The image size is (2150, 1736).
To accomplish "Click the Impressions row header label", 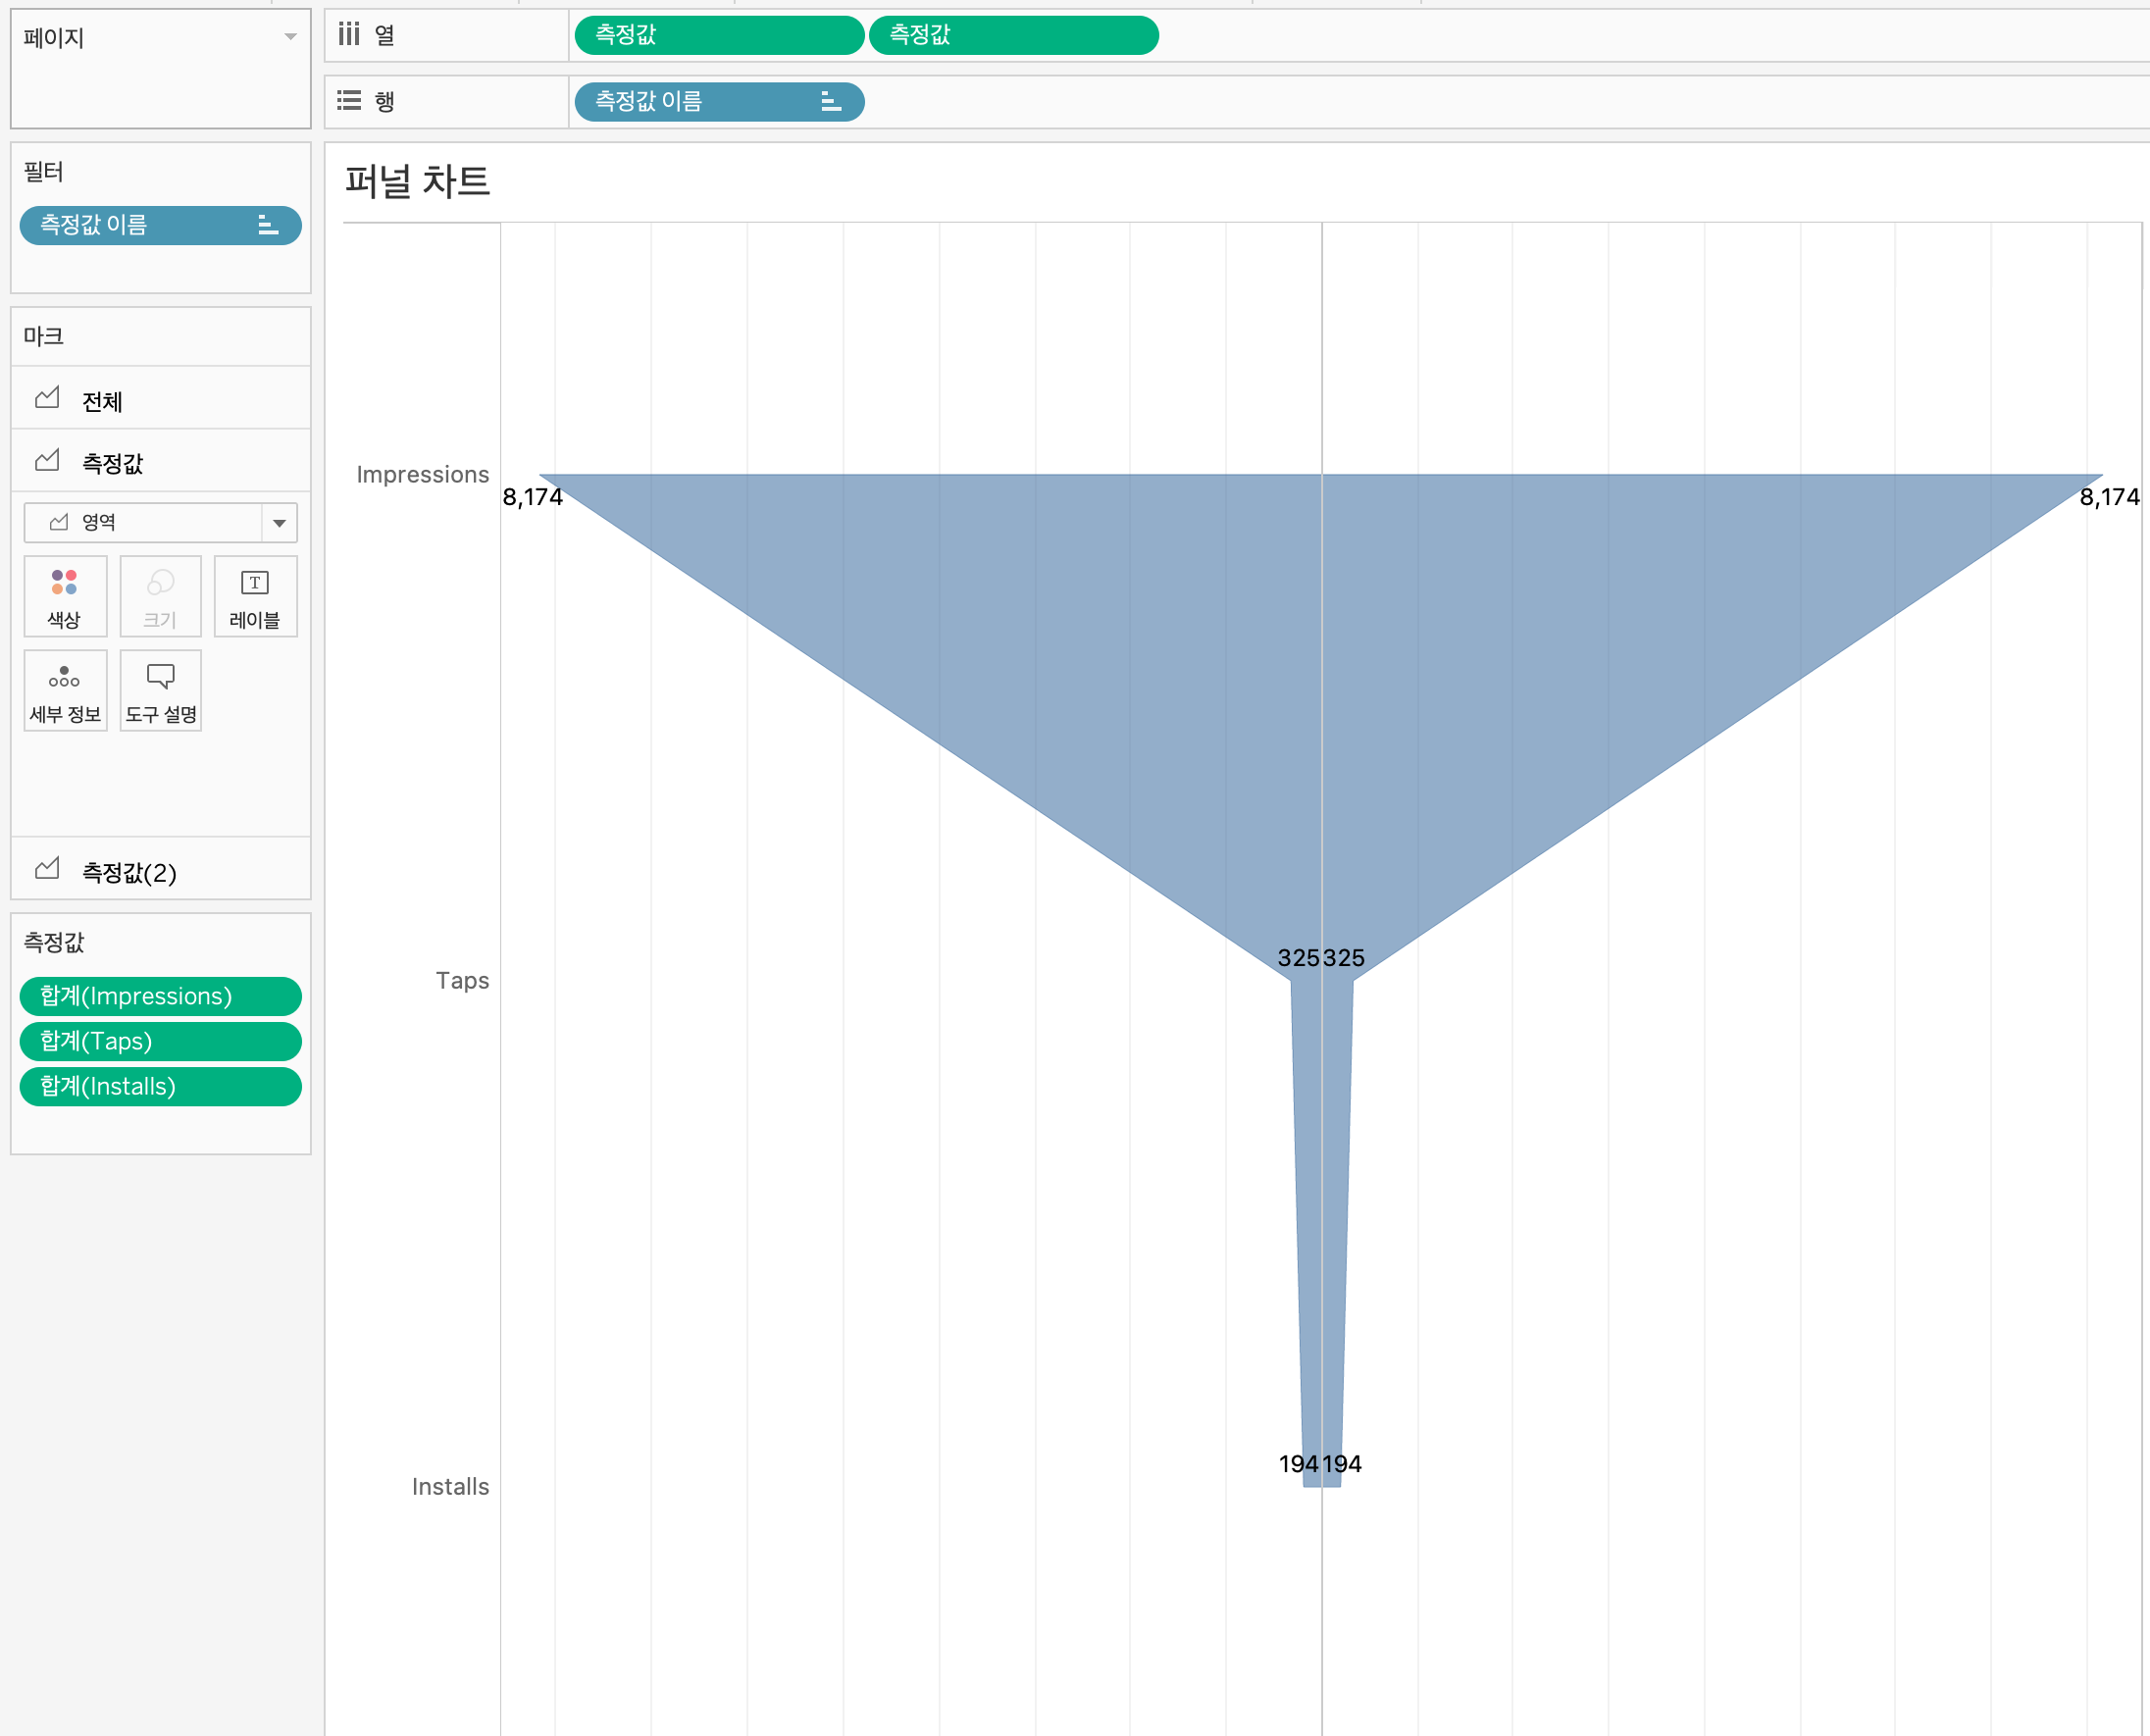I will pos(422,475).
